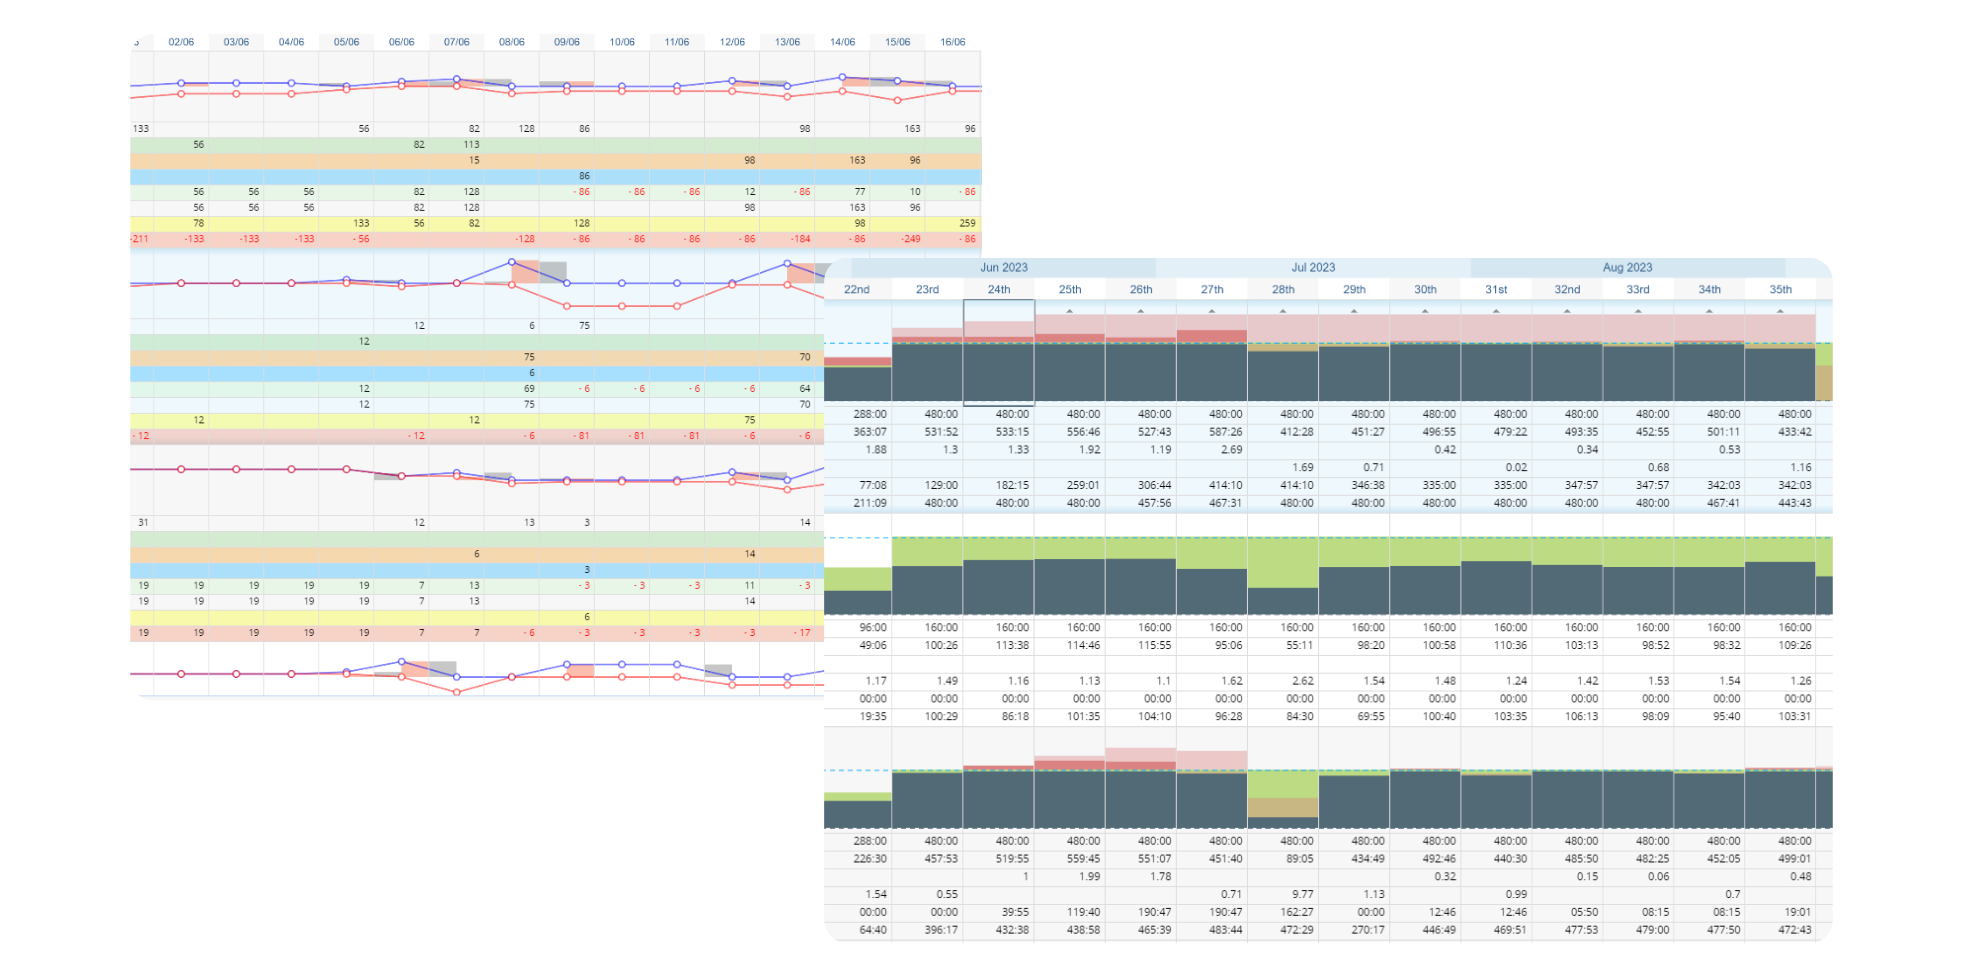
Task: Click red data point at 13/06 in top chart
Action: (787, 97)
